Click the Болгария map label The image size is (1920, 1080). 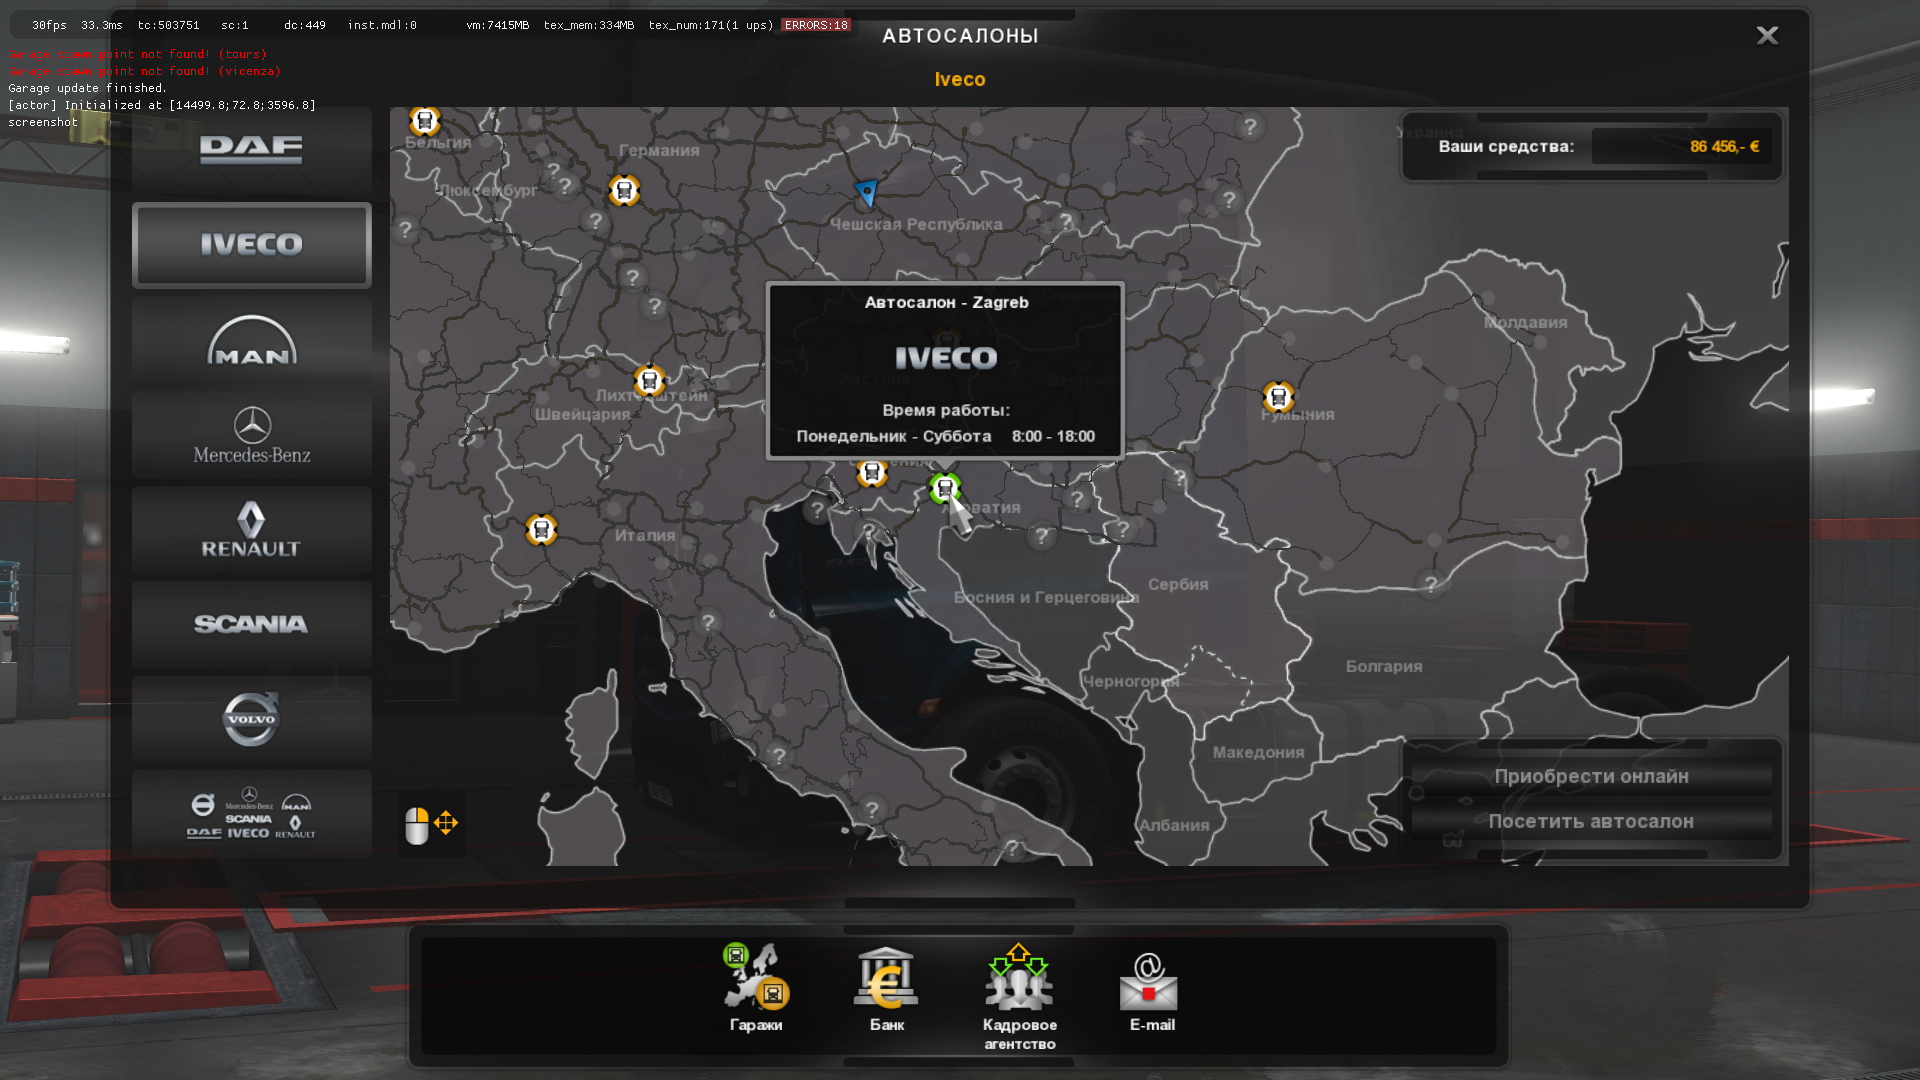click(x=1384, y=666)
